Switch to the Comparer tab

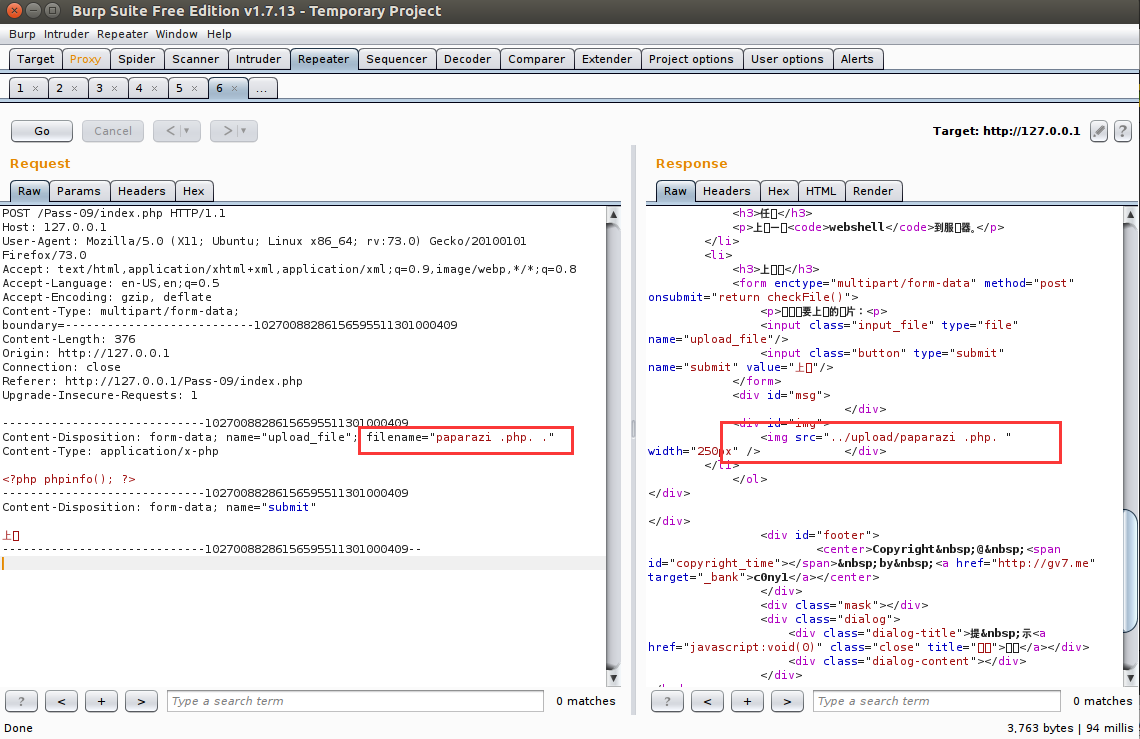point(537,59)
